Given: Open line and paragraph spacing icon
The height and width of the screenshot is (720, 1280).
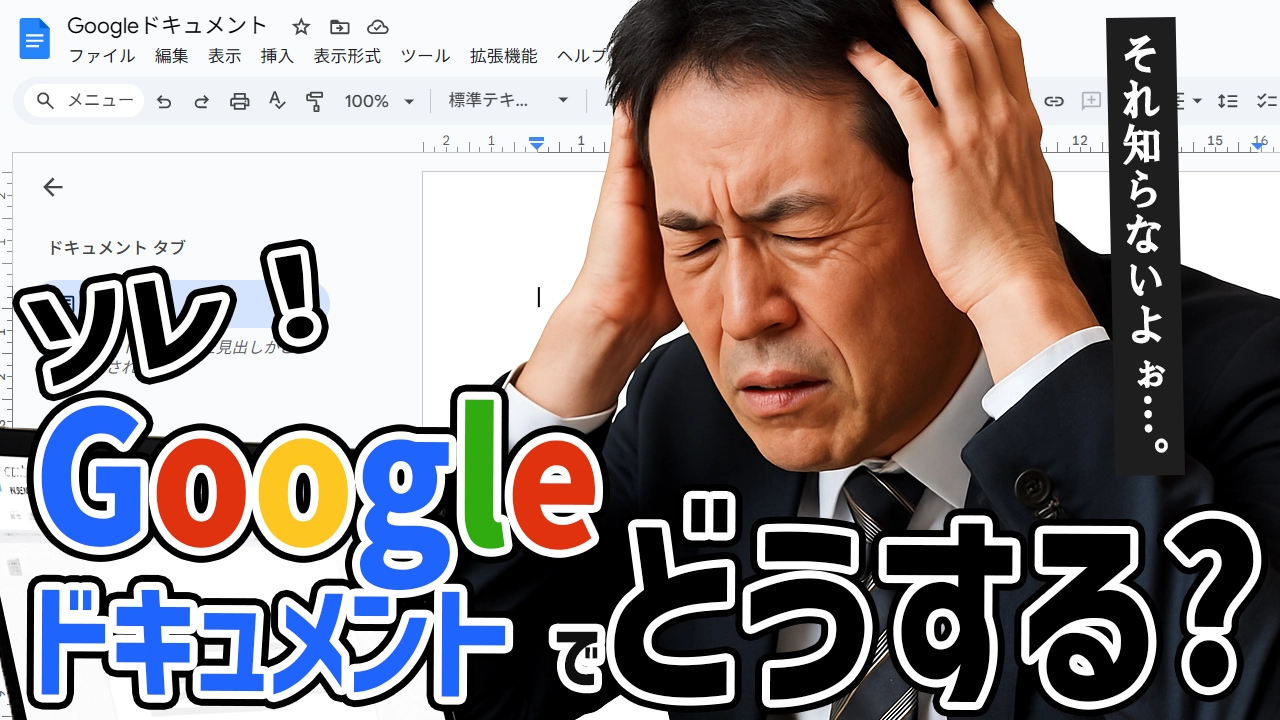Looking at the screenshot, I should coord(1227,101).
